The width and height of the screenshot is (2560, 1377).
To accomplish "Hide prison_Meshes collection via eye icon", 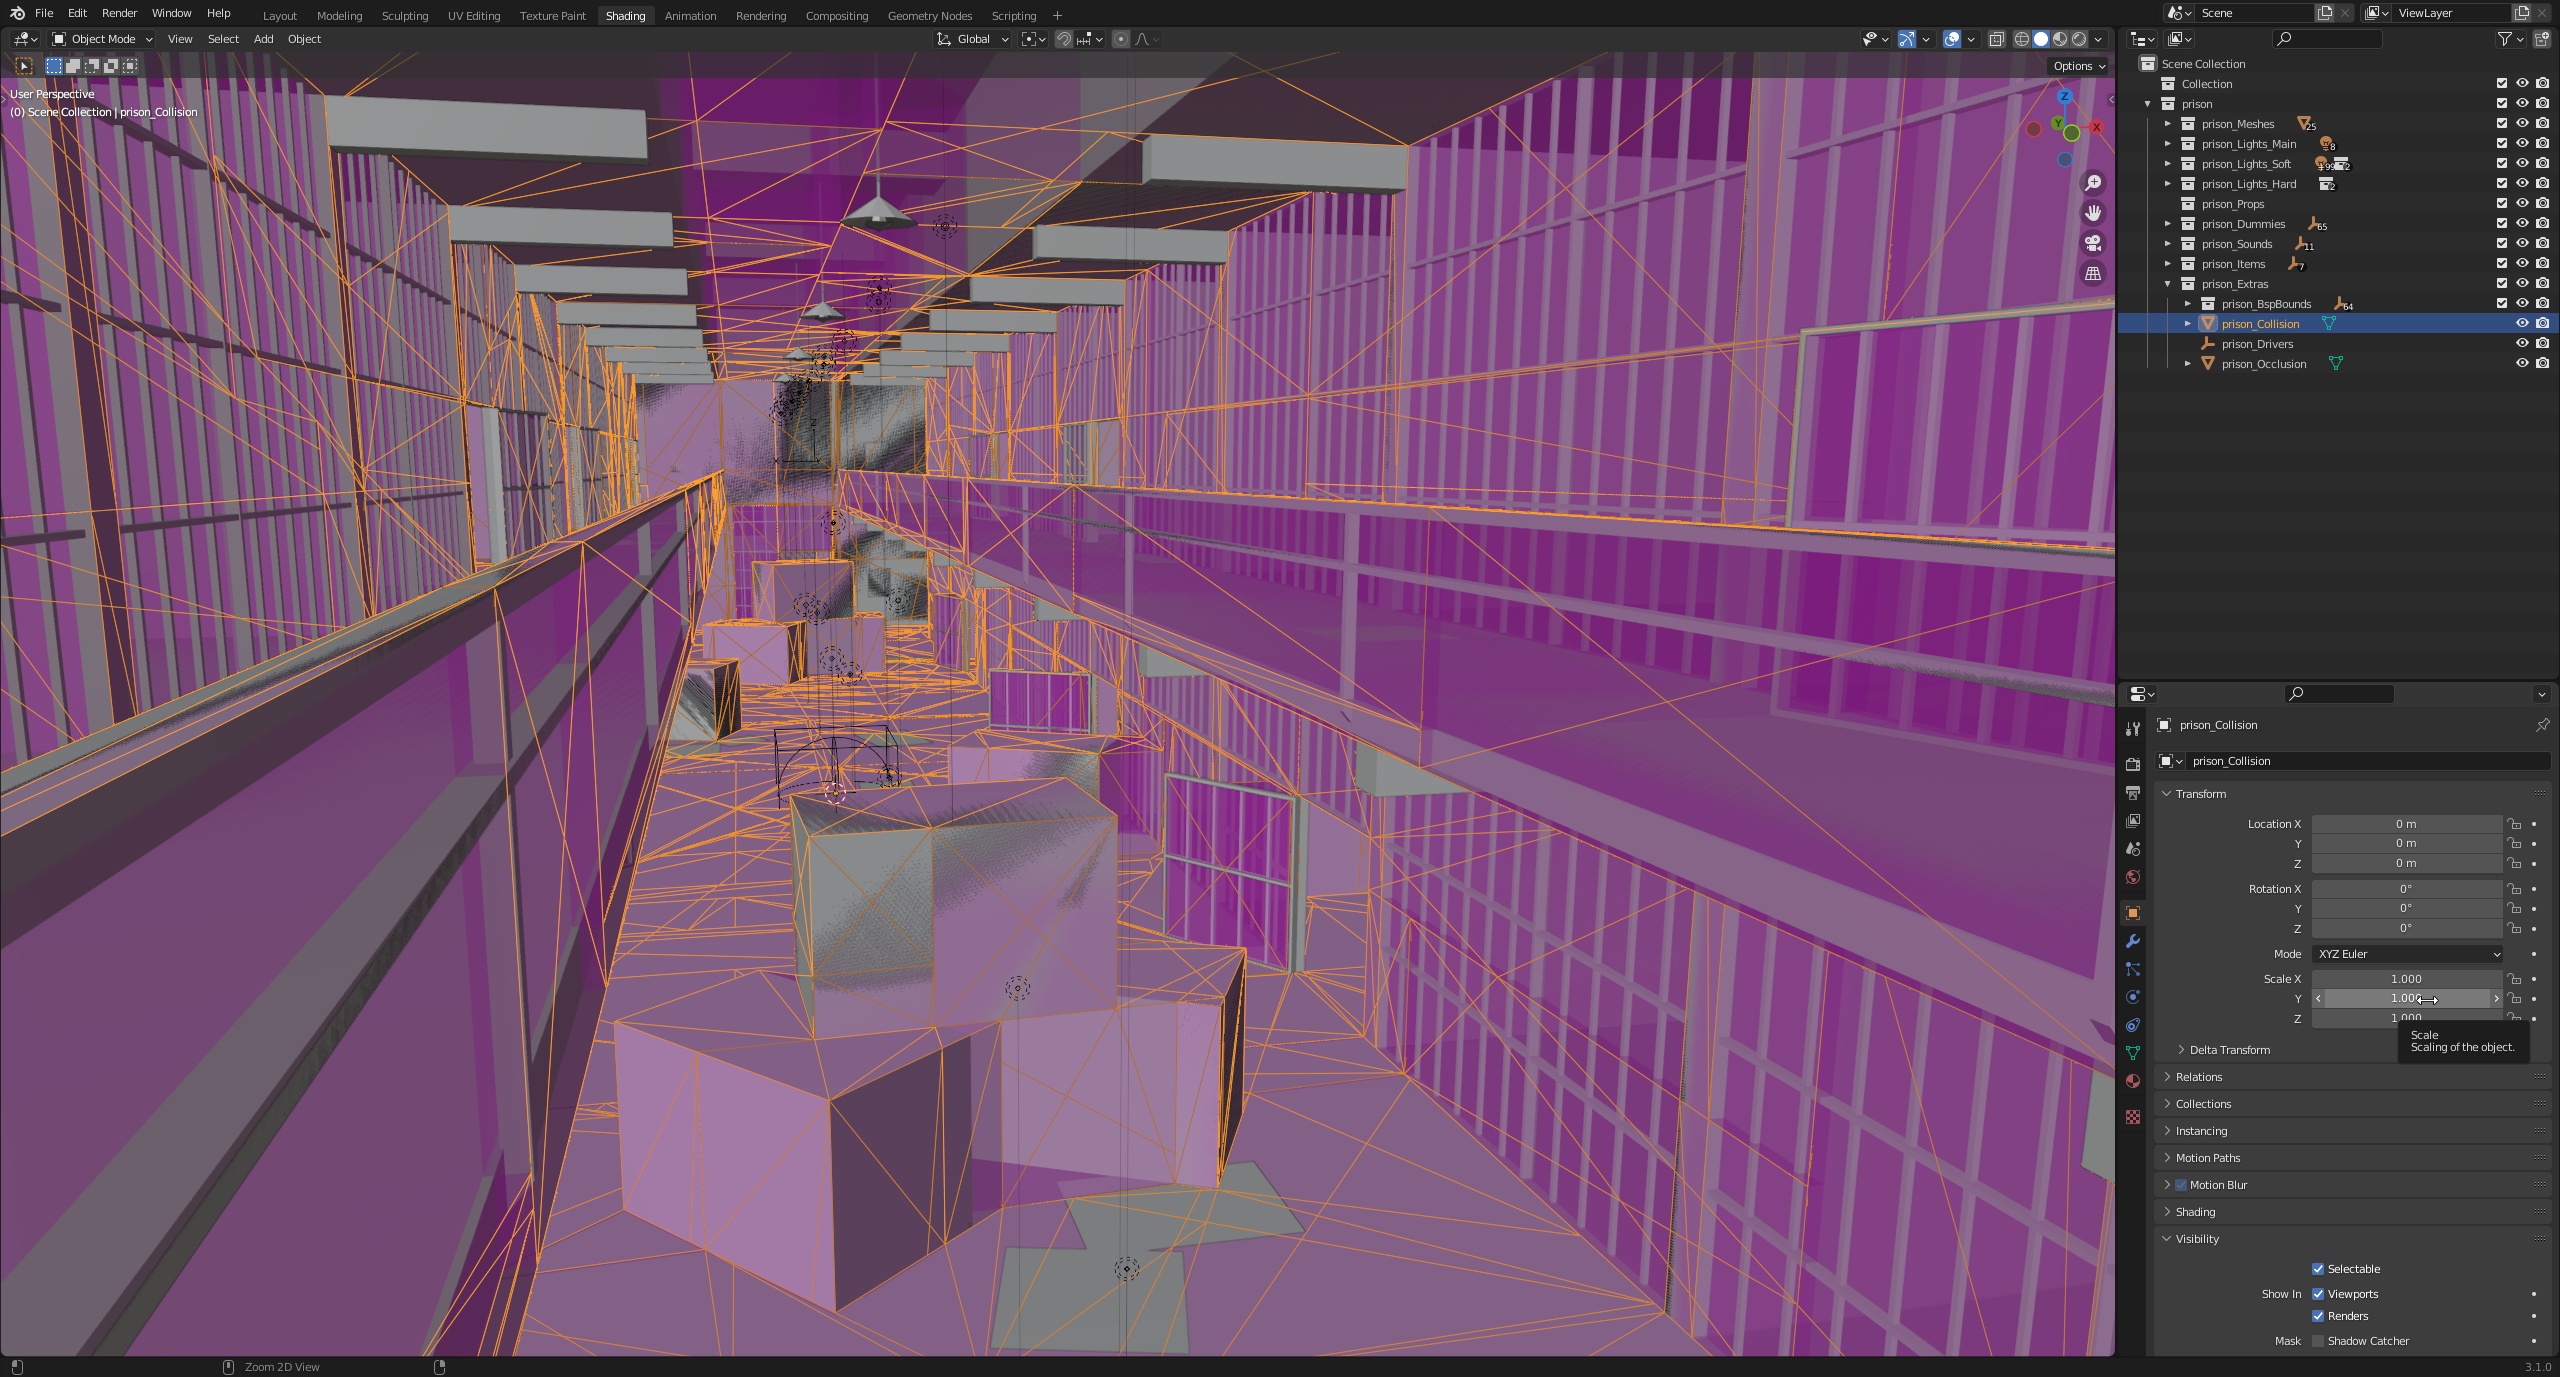I will (2522, 123).
